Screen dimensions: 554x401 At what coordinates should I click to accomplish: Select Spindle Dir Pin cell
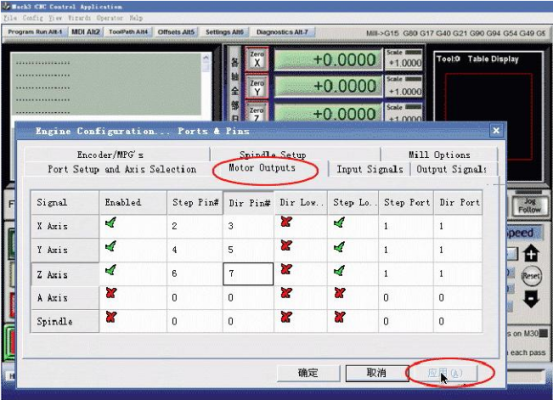(x=248, y=321)
